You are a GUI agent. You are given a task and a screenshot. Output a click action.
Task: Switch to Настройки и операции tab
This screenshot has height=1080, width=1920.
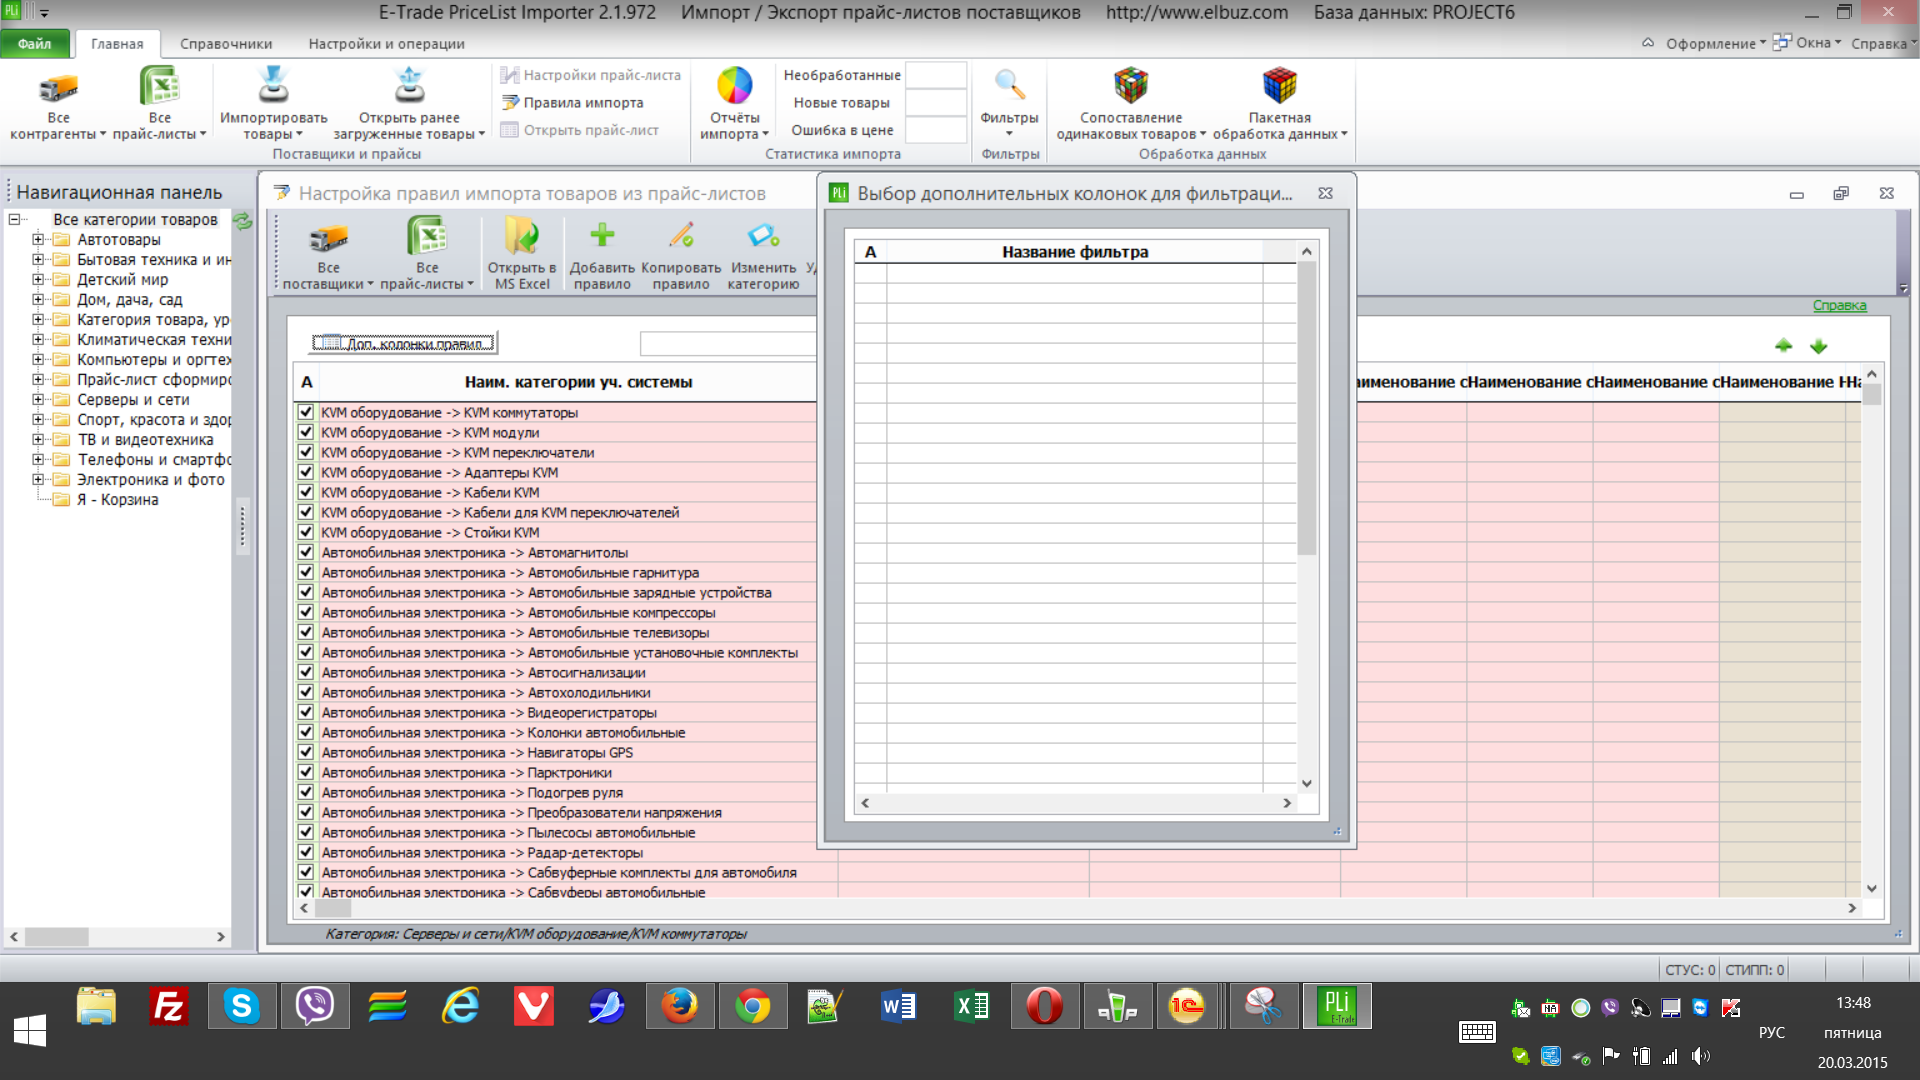386,43
